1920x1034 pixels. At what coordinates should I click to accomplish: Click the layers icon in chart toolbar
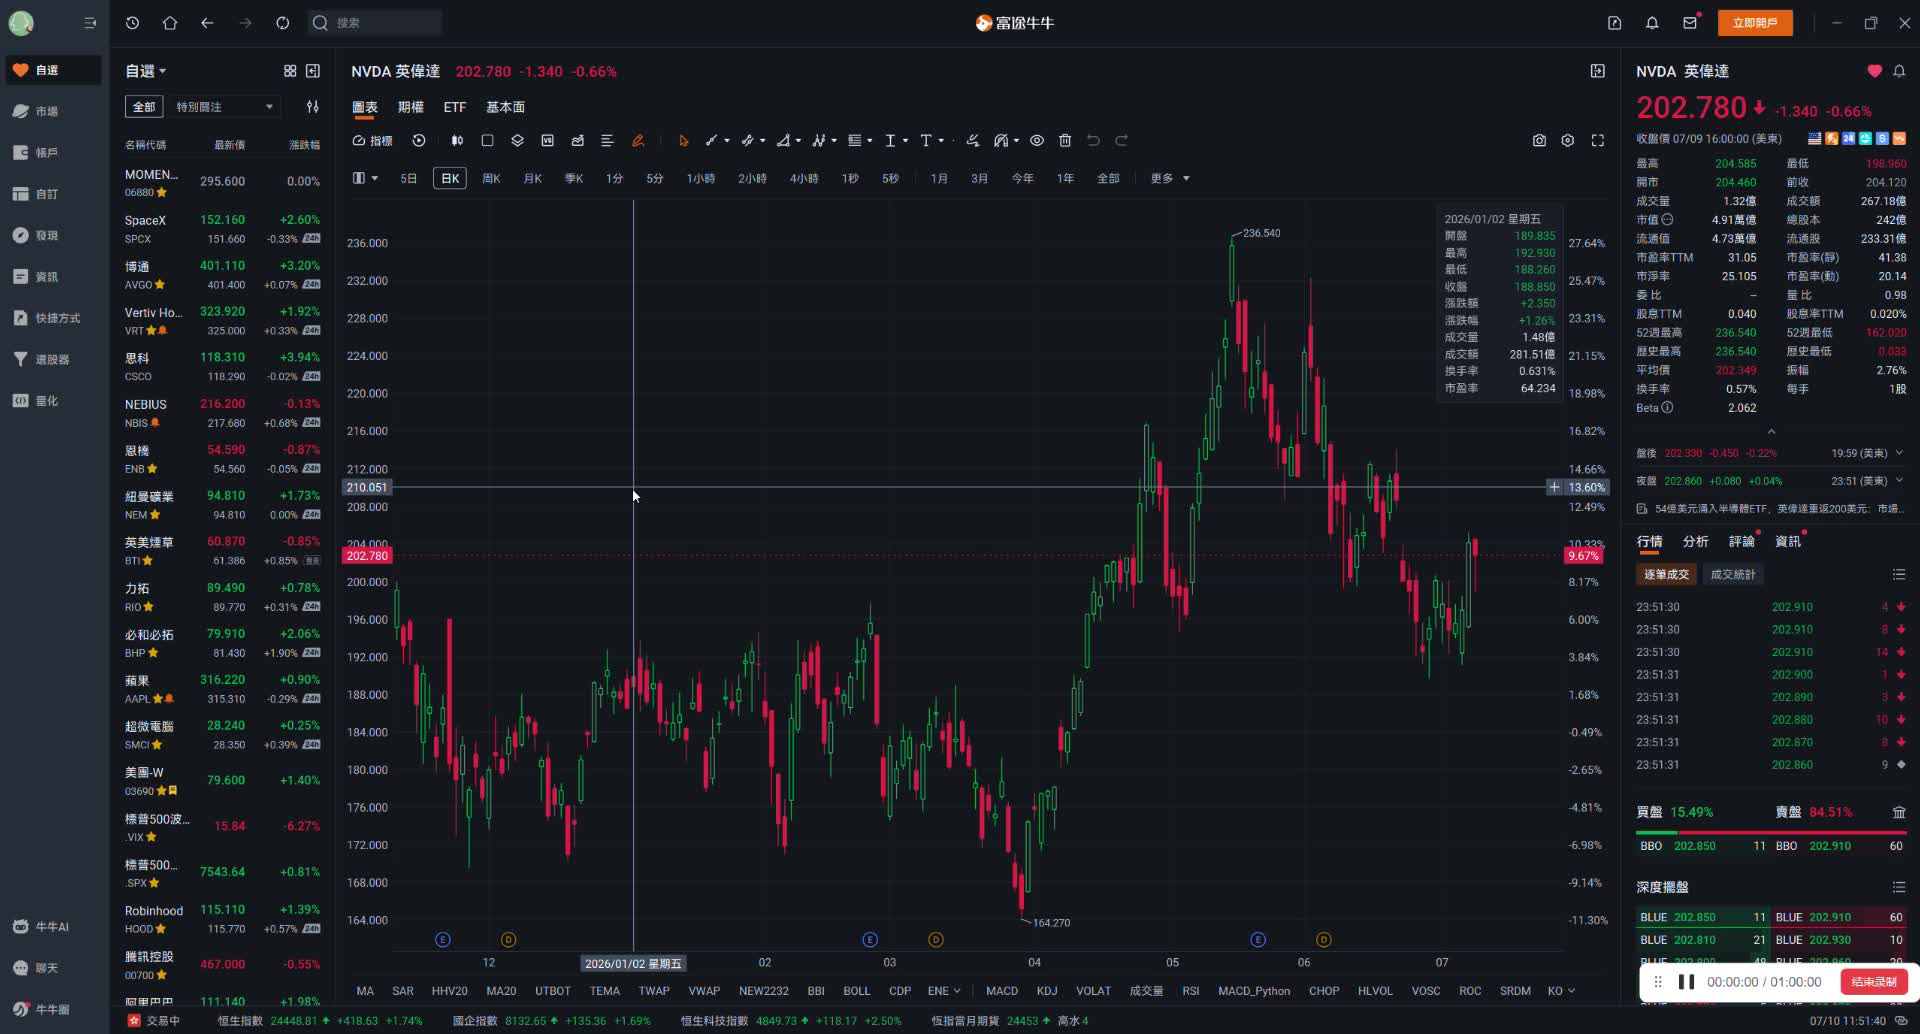coord(517,141)
